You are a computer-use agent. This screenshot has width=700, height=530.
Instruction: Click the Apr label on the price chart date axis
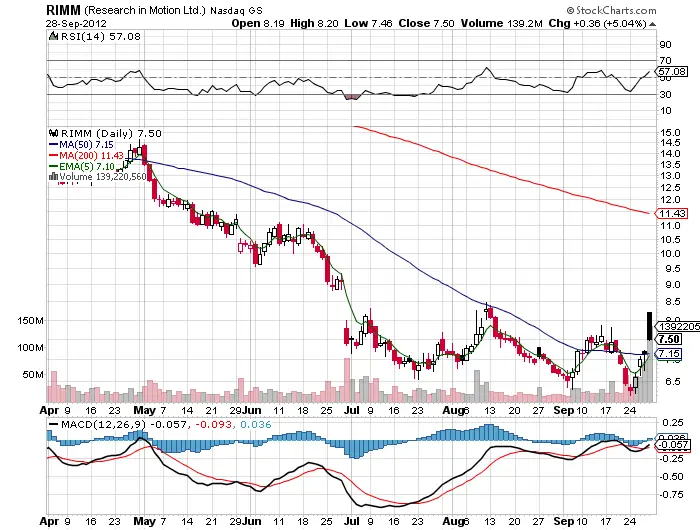pos(49,410)
